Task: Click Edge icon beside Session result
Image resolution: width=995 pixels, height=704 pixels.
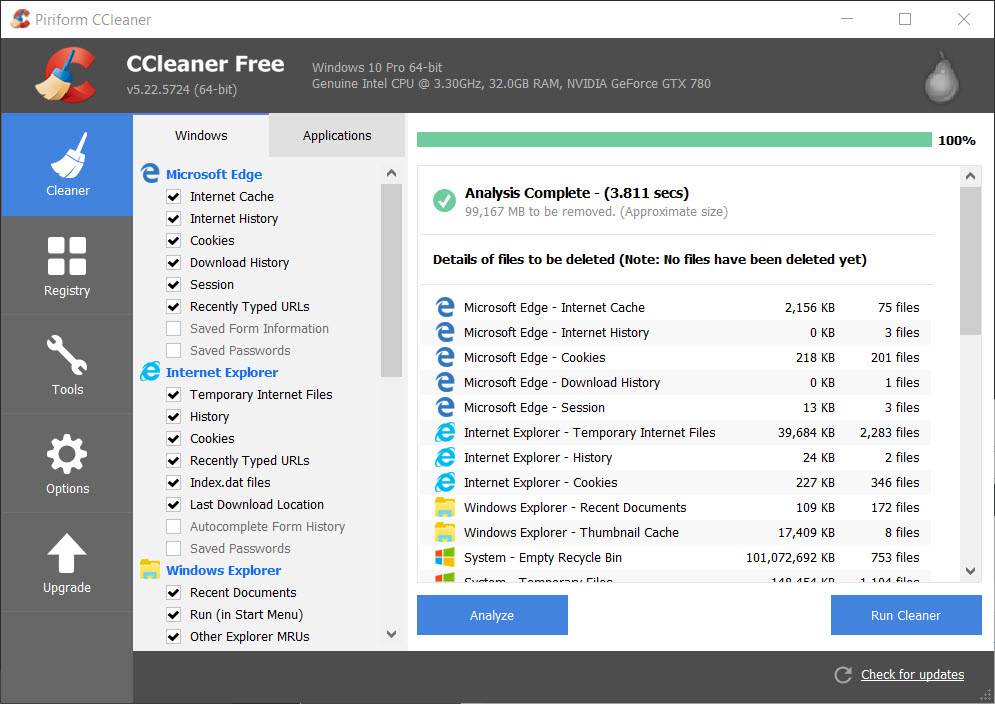Action: (445, 407)
